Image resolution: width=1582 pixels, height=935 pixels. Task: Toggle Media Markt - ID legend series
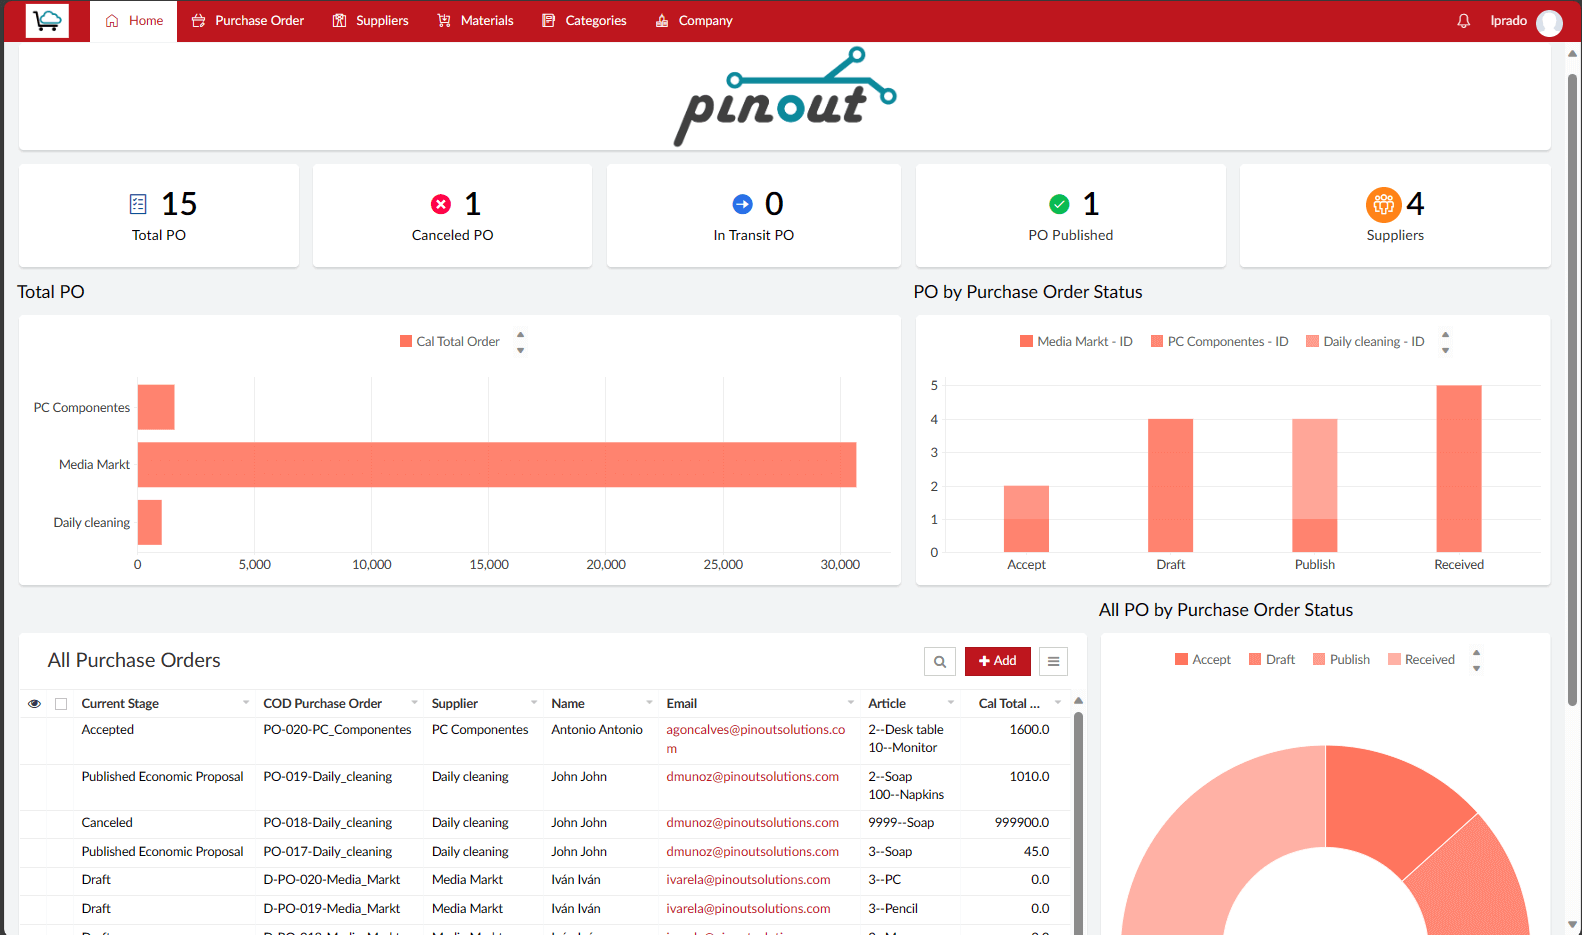tap(1076, 342)
